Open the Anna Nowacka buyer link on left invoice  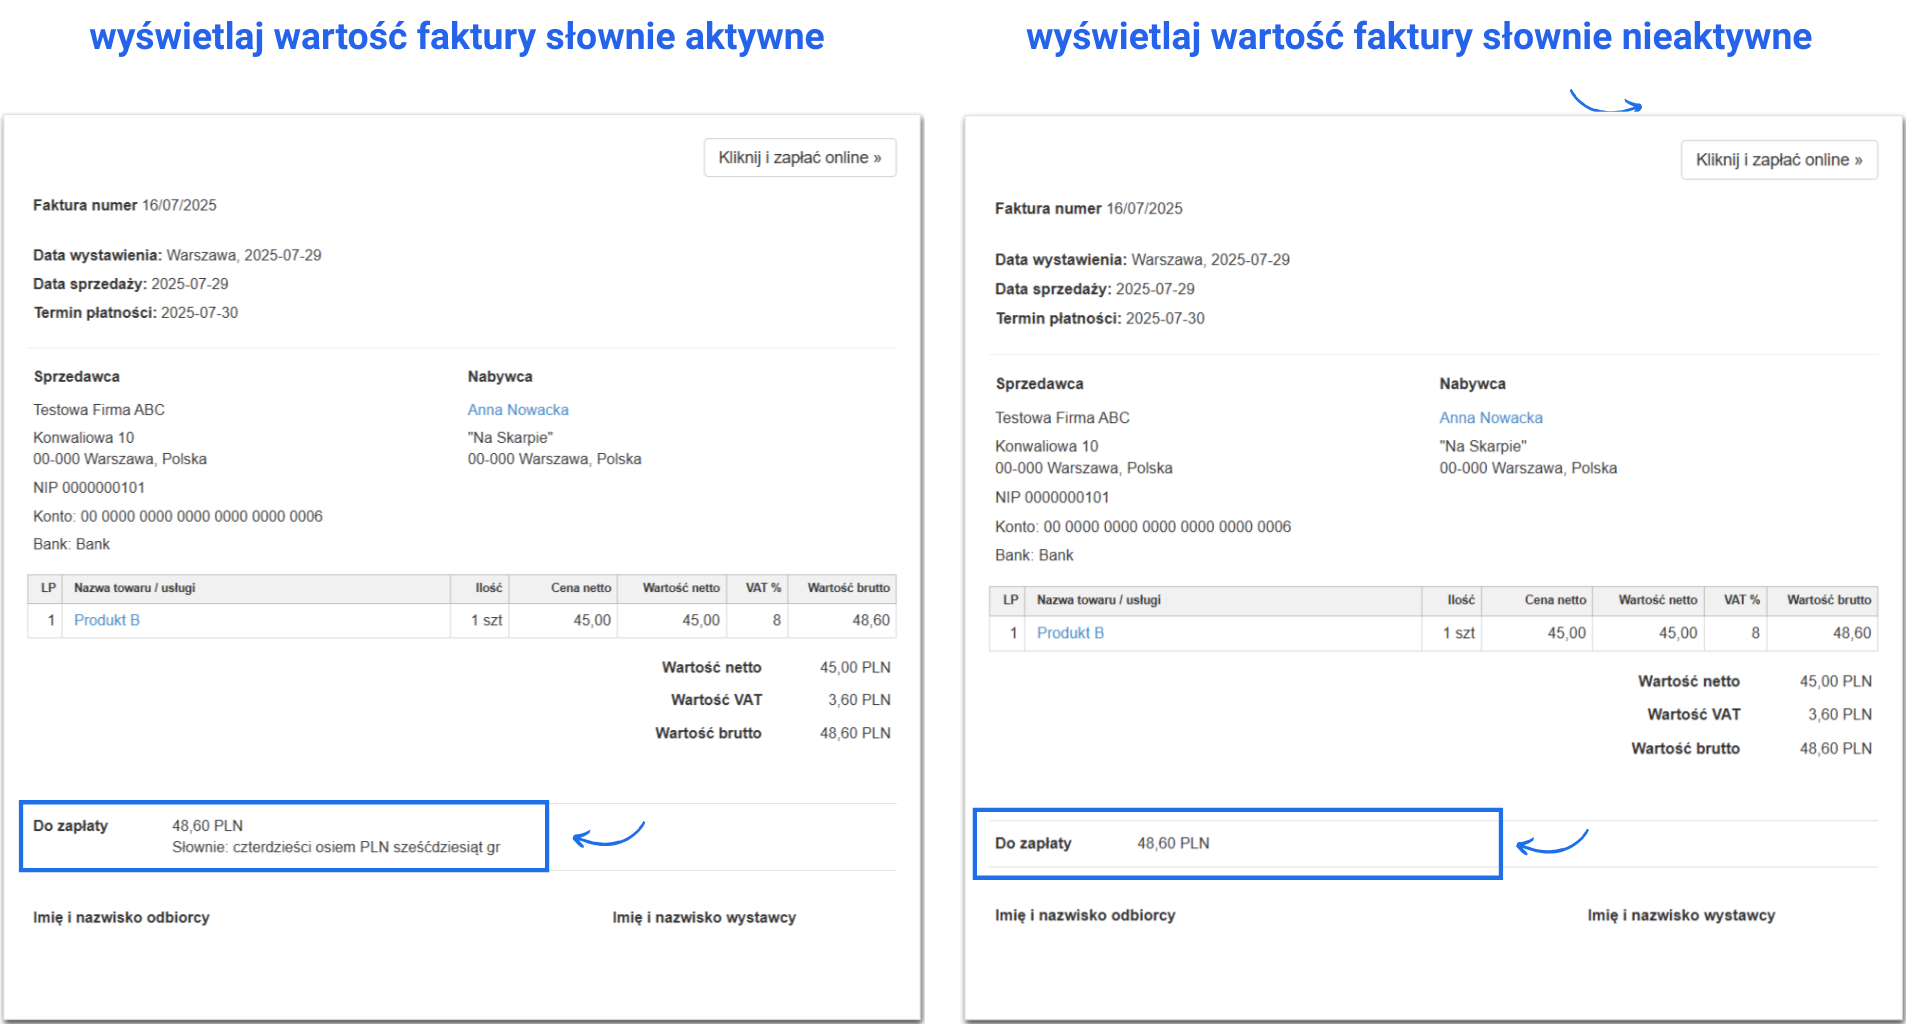point(517,409)
